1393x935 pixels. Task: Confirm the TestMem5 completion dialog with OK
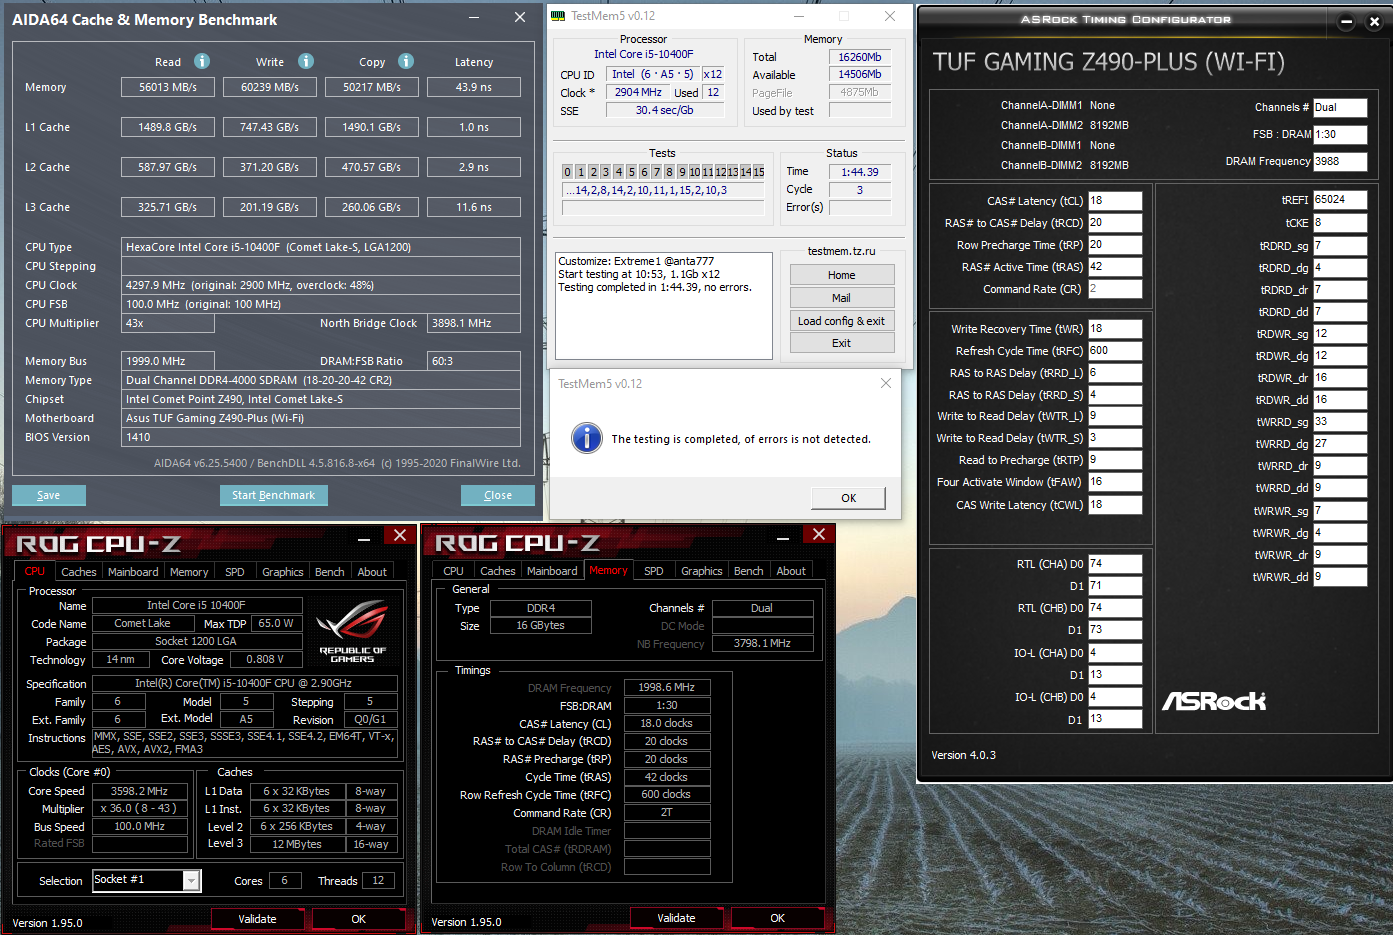pyautogui.click(x=848, y=498)
